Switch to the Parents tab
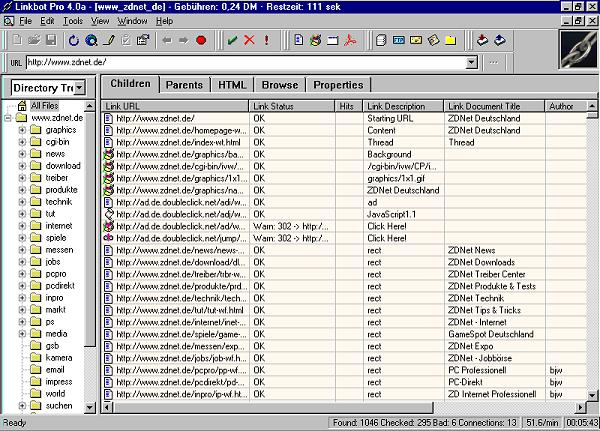The height and width of the screenshot is (431, 600). pyautogui.click(x=184, y=85)
